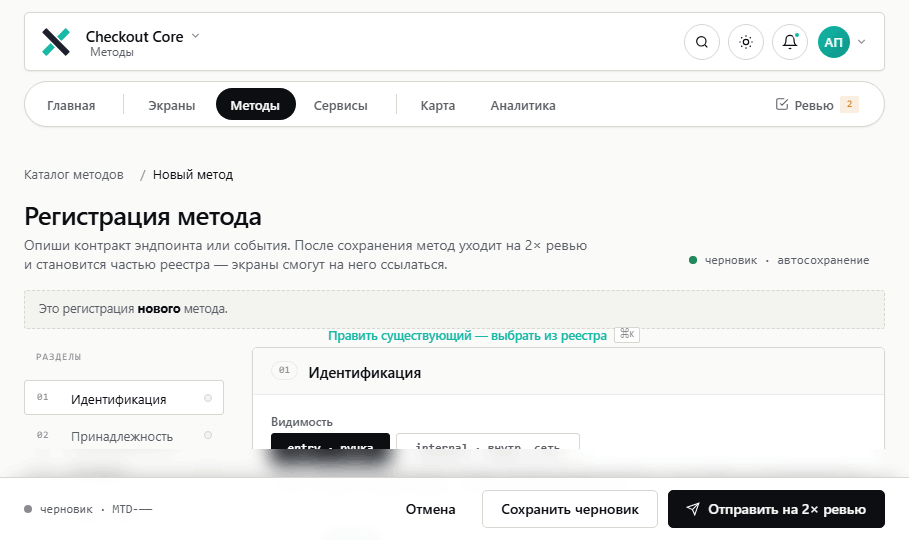Open the search magnifier icon
Image resolution: width=909 pixels, height=540 pixels.
[x=701, y=42]
